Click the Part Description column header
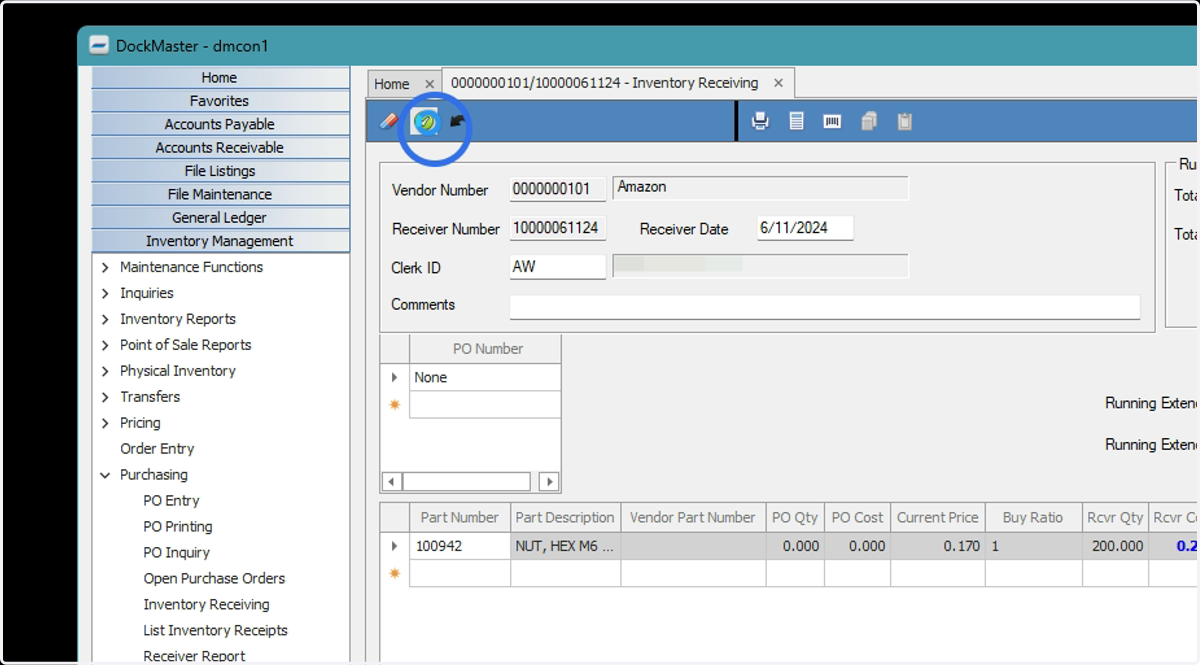1200x665 pixels. point(566,518)
